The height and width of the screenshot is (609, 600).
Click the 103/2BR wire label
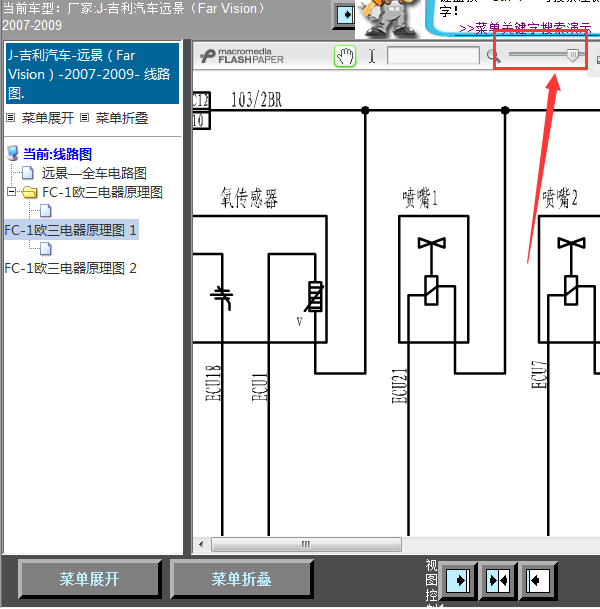tap(256, 100)
